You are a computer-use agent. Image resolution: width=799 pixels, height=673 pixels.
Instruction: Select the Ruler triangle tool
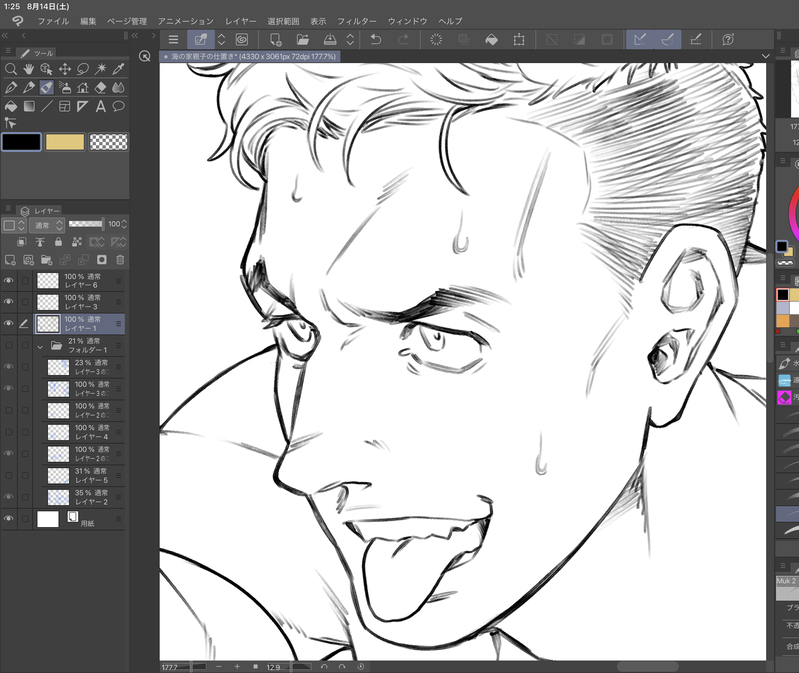pyautogui.click(x=83, y=106)
